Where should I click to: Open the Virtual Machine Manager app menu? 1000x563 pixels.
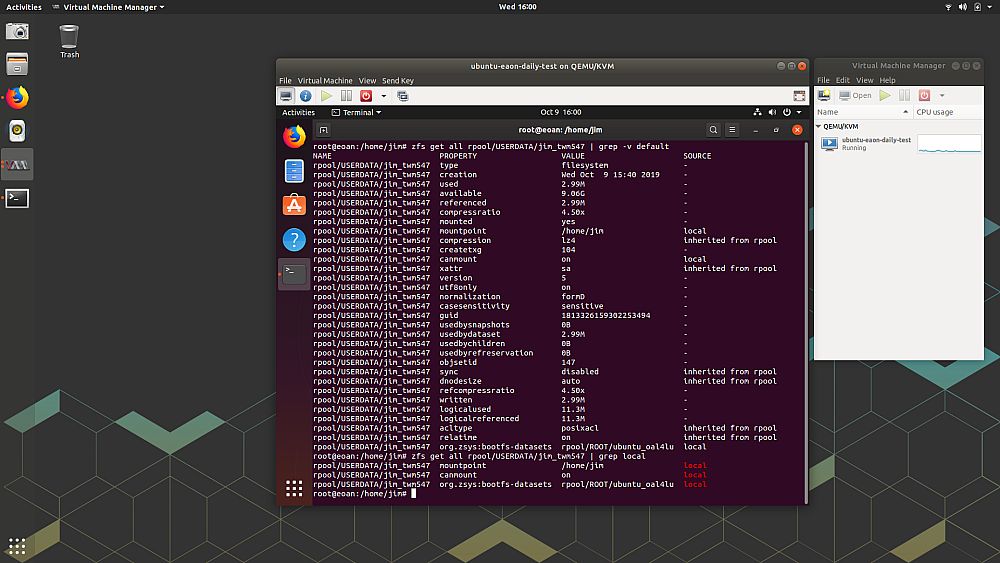(113, 7)
